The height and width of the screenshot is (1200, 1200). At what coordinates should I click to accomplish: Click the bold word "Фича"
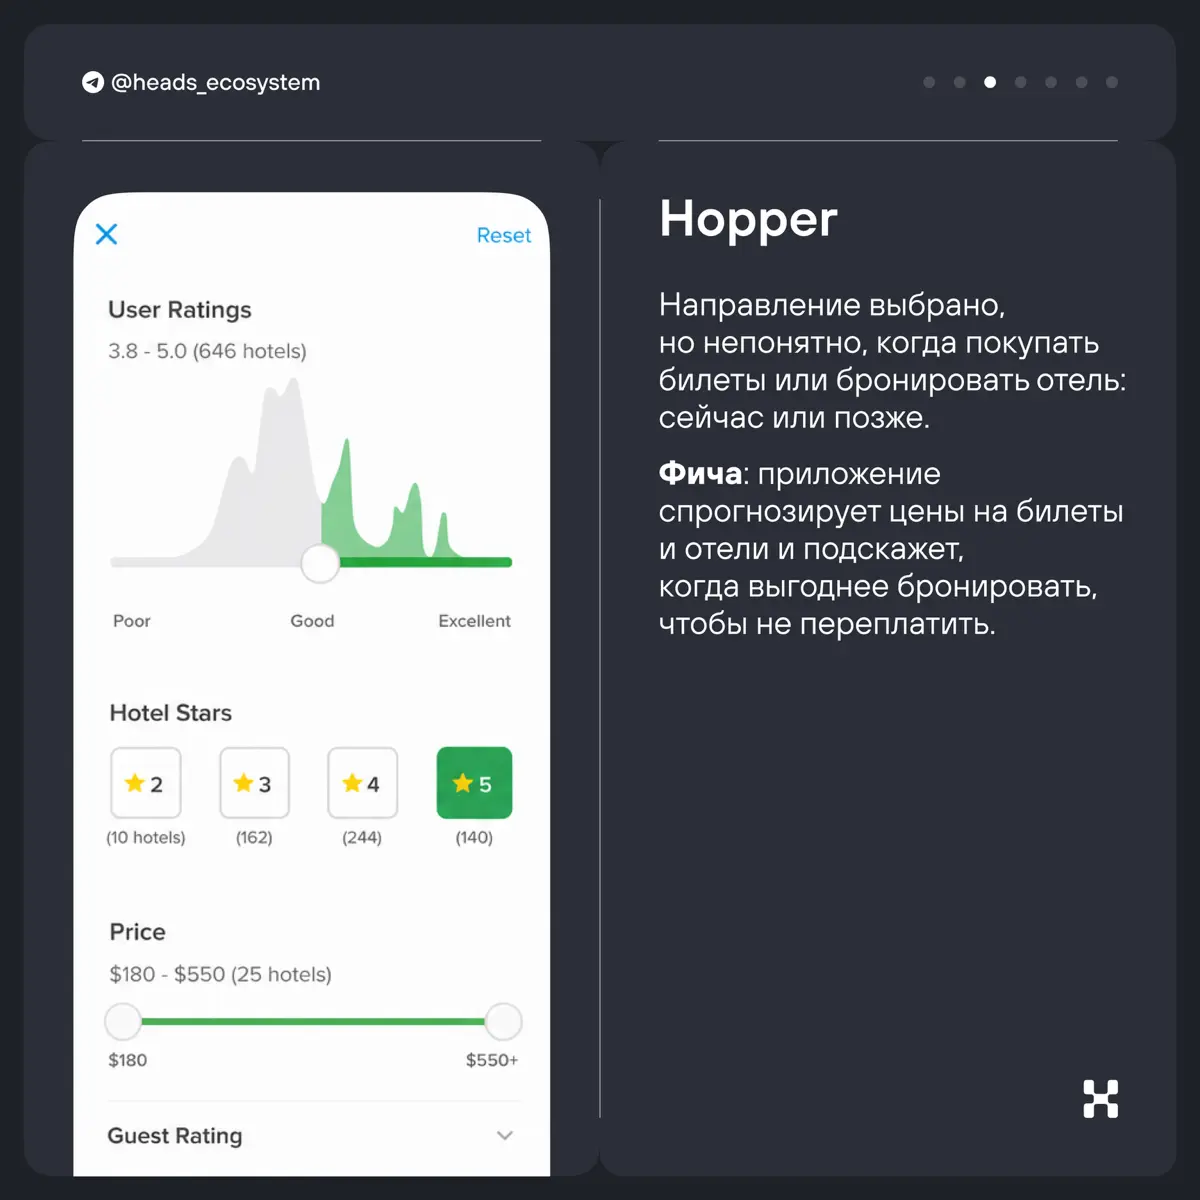(700, 473)
